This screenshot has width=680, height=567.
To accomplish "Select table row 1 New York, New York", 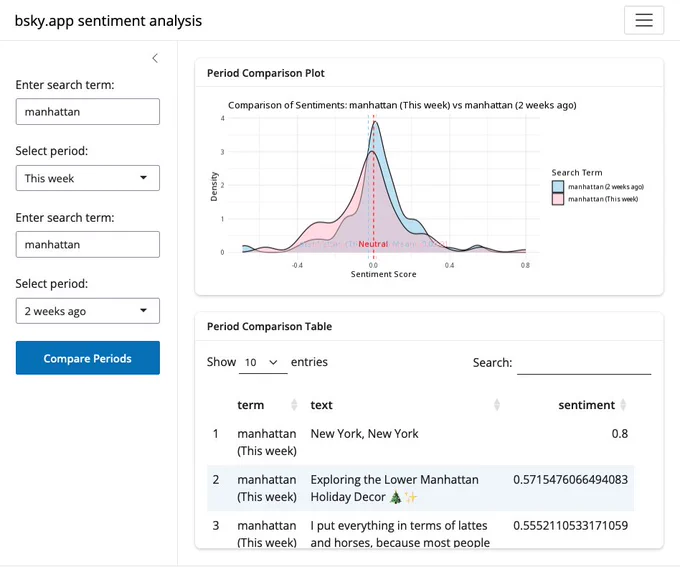I will tap(420, 442).
